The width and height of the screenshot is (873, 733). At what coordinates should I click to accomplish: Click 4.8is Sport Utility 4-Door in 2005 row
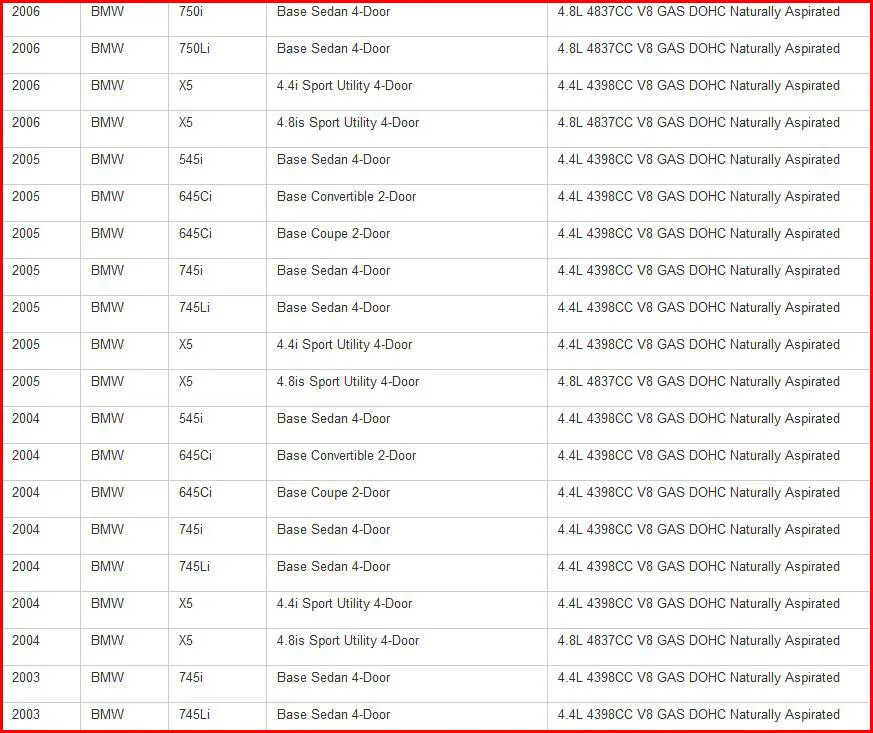pos(348,382)
